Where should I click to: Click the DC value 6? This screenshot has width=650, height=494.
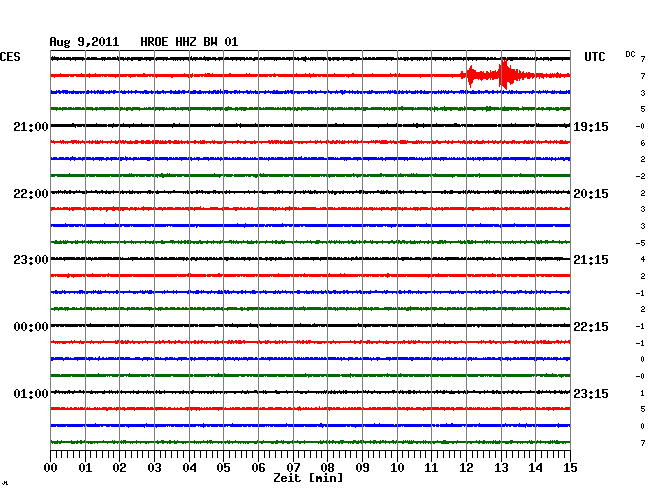pos(643,143)
